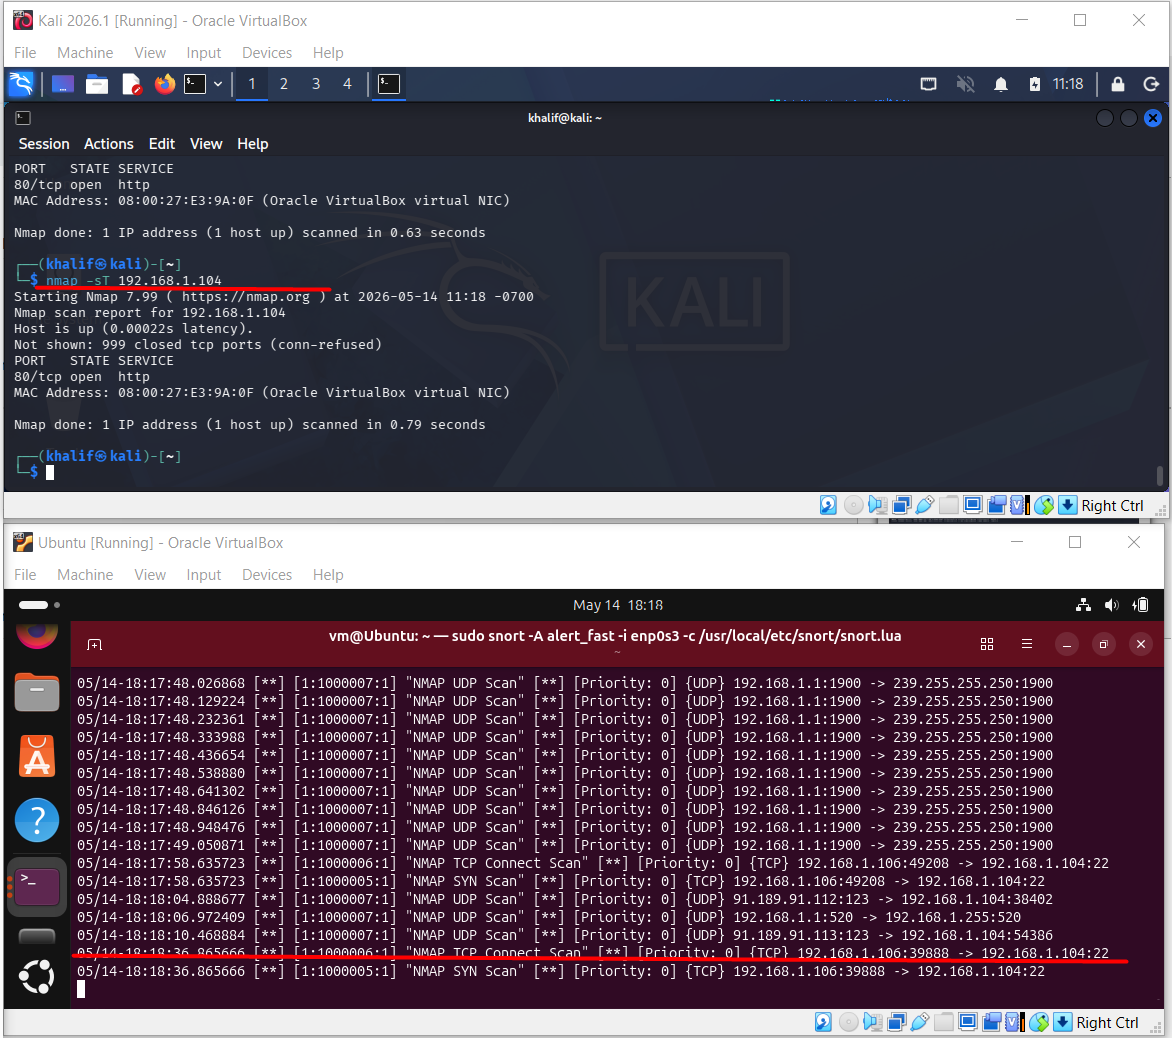1172x1038 pixels.
Task: Open Kali logout power icon
Action: 1151,84
